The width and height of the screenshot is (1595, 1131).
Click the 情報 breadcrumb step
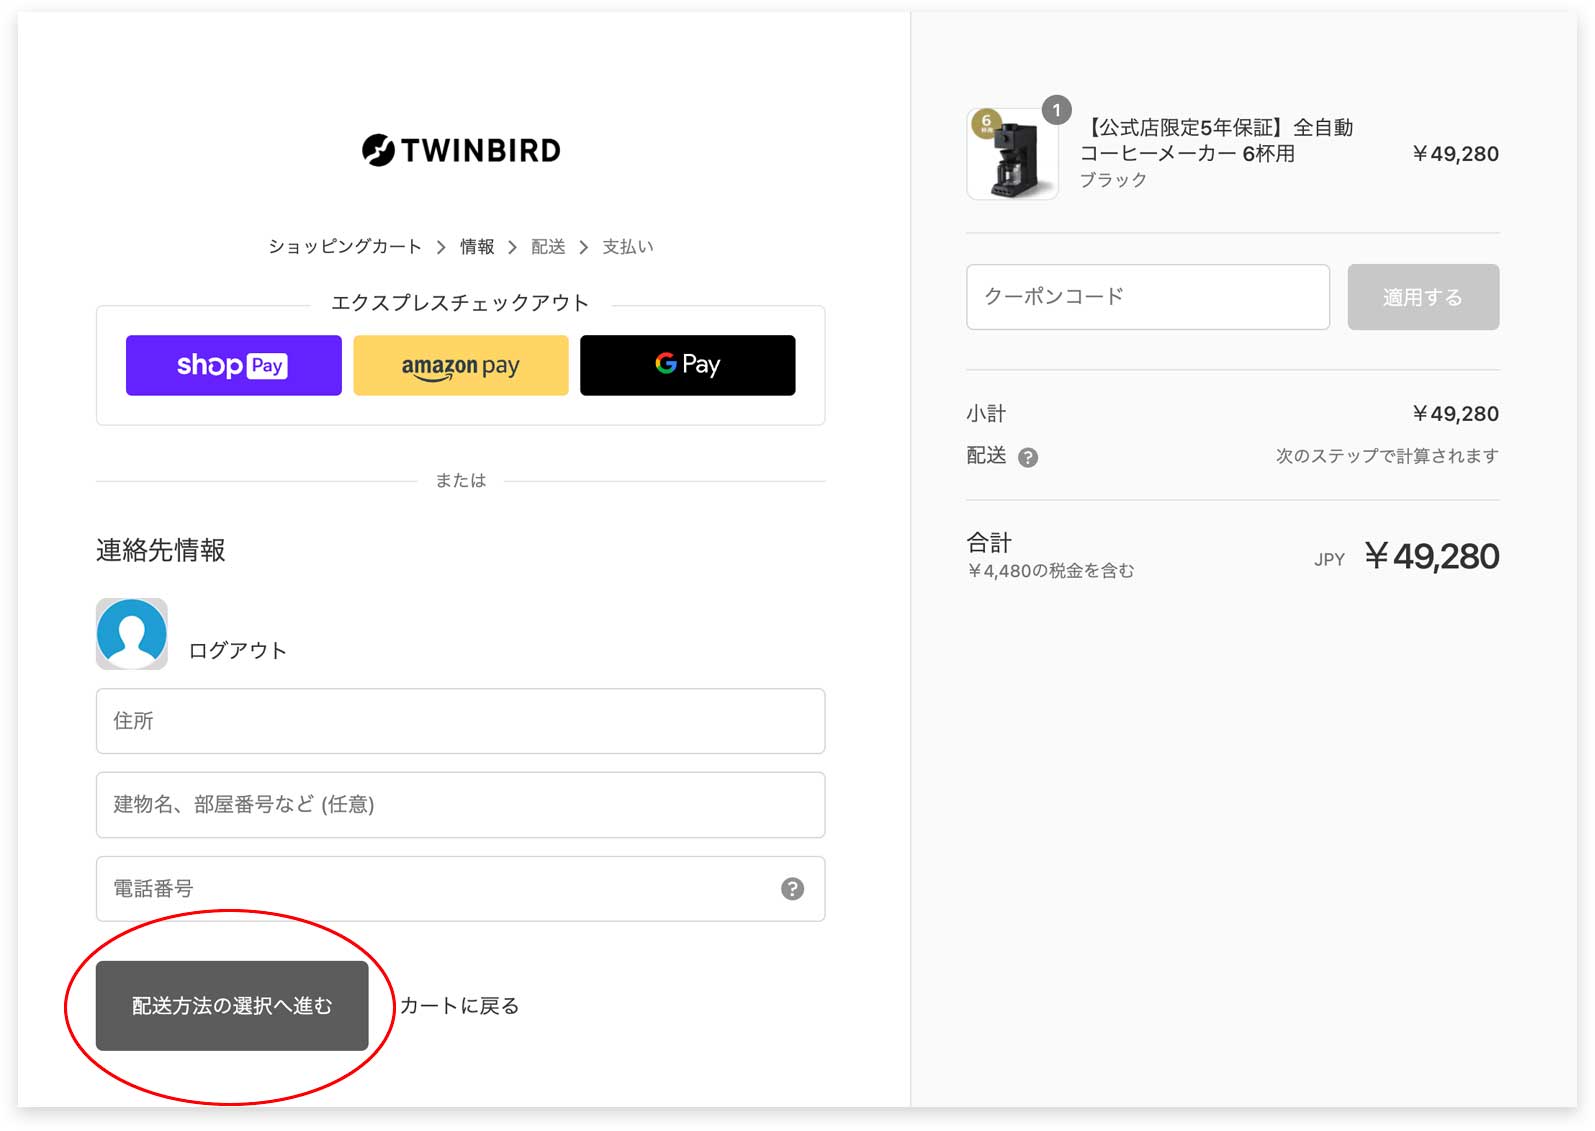click(477, 246)
